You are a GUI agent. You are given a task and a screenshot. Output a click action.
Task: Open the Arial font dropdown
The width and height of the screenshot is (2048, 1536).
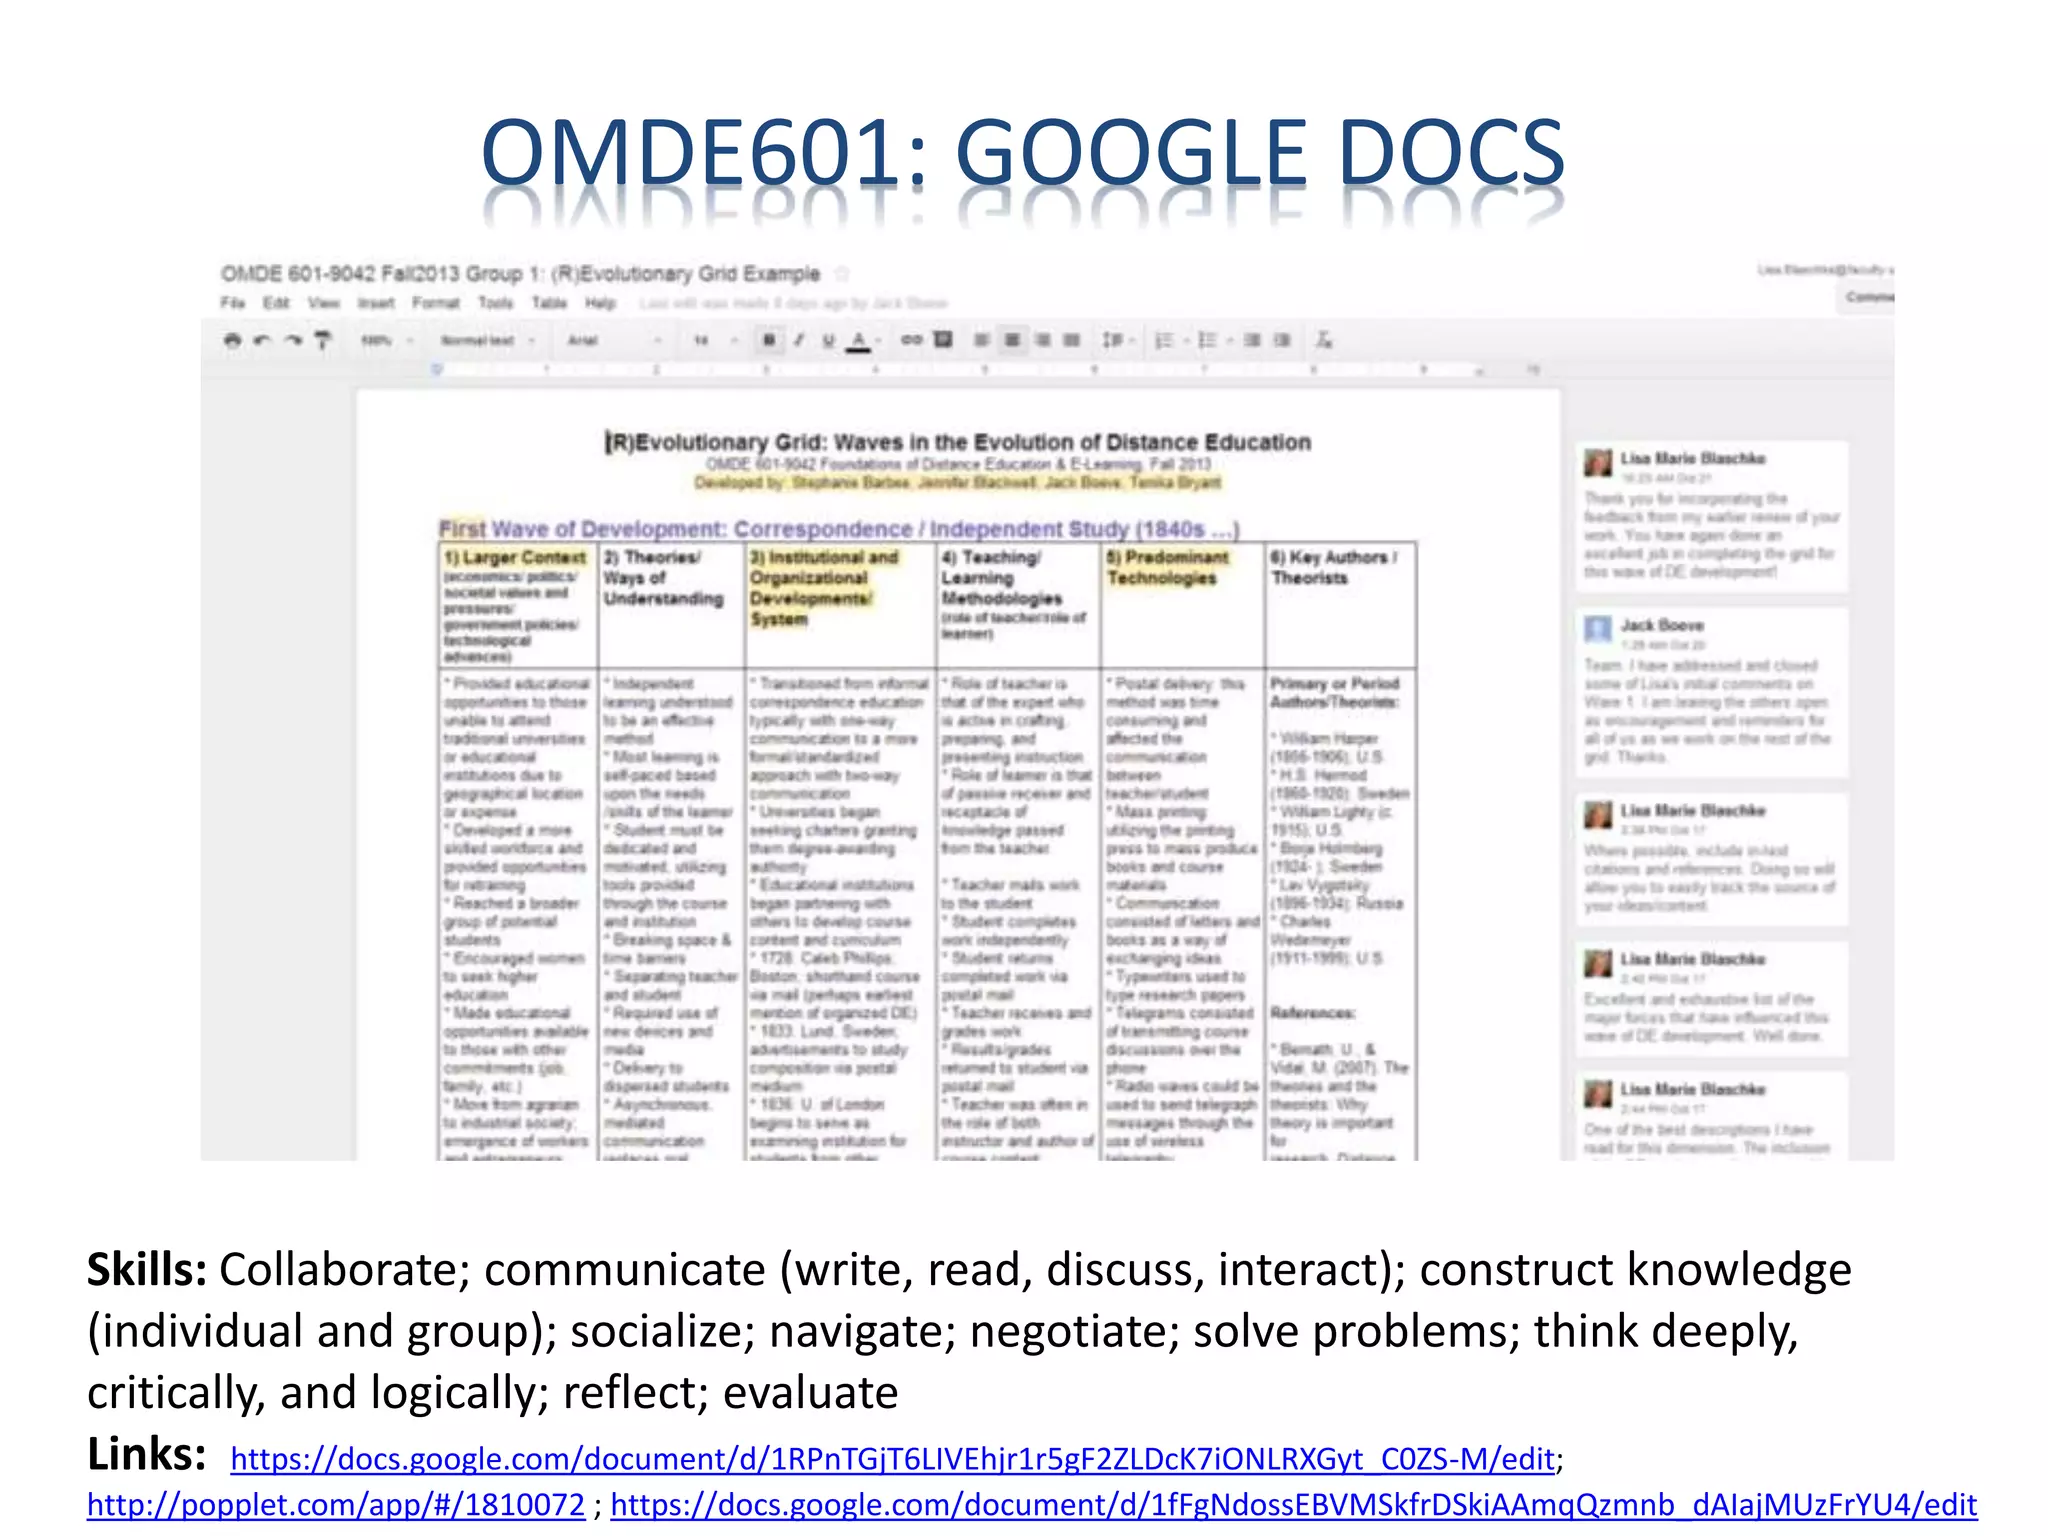[x=614, y=341]
